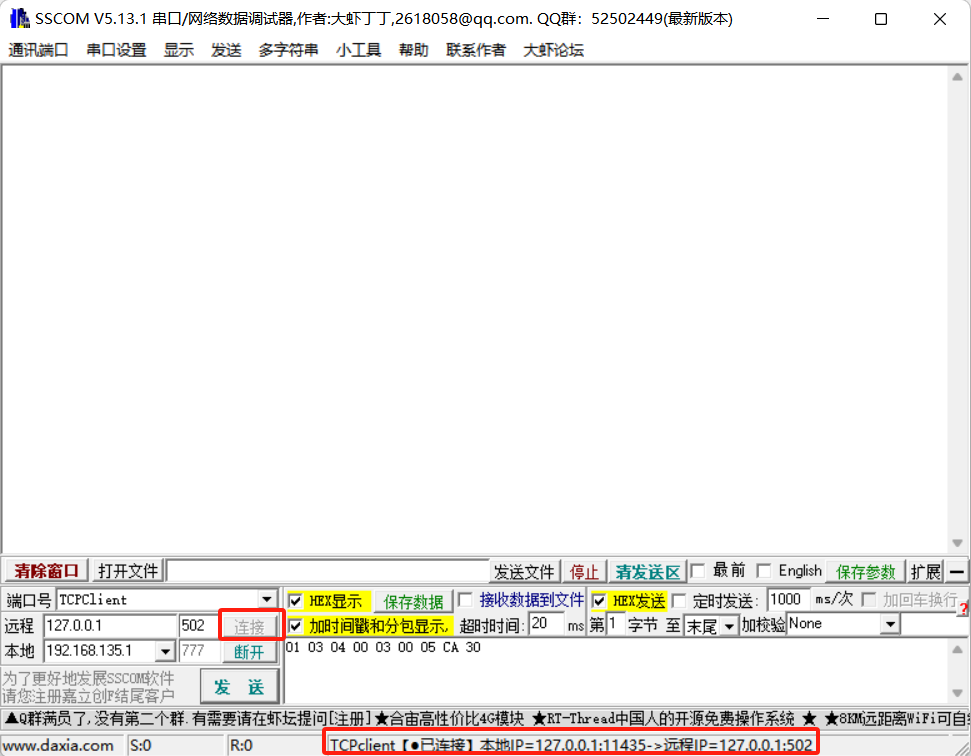Click the 发送文件 button
Image resolution: width=971 pixels, height=756 pixels.
click(x=524, y=571)
